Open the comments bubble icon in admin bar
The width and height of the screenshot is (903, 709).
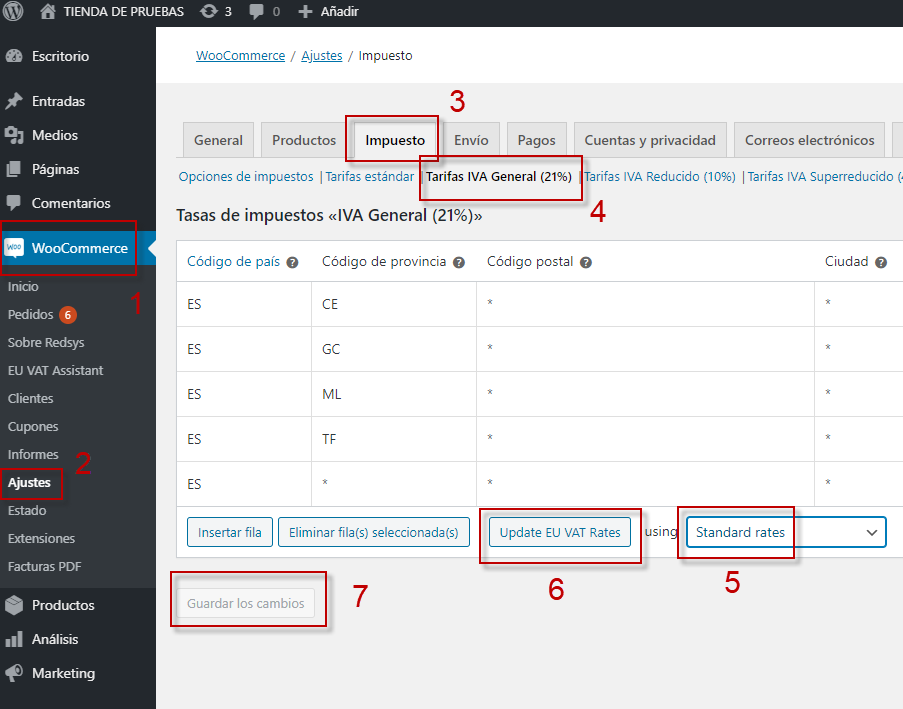click(256, 12)
